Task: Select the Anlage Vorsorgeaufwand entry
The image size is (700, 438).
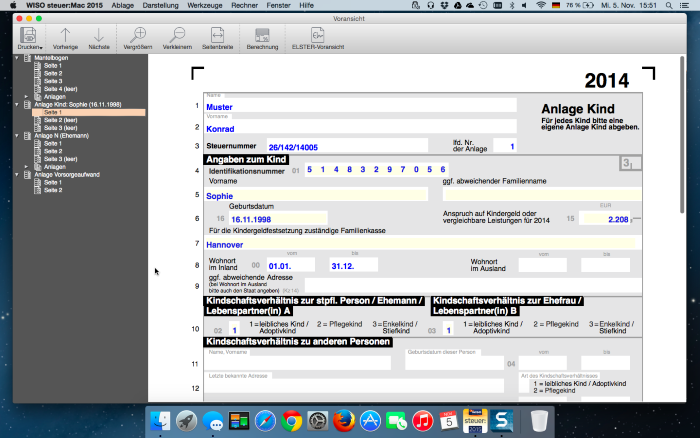Action: (67, 175)
